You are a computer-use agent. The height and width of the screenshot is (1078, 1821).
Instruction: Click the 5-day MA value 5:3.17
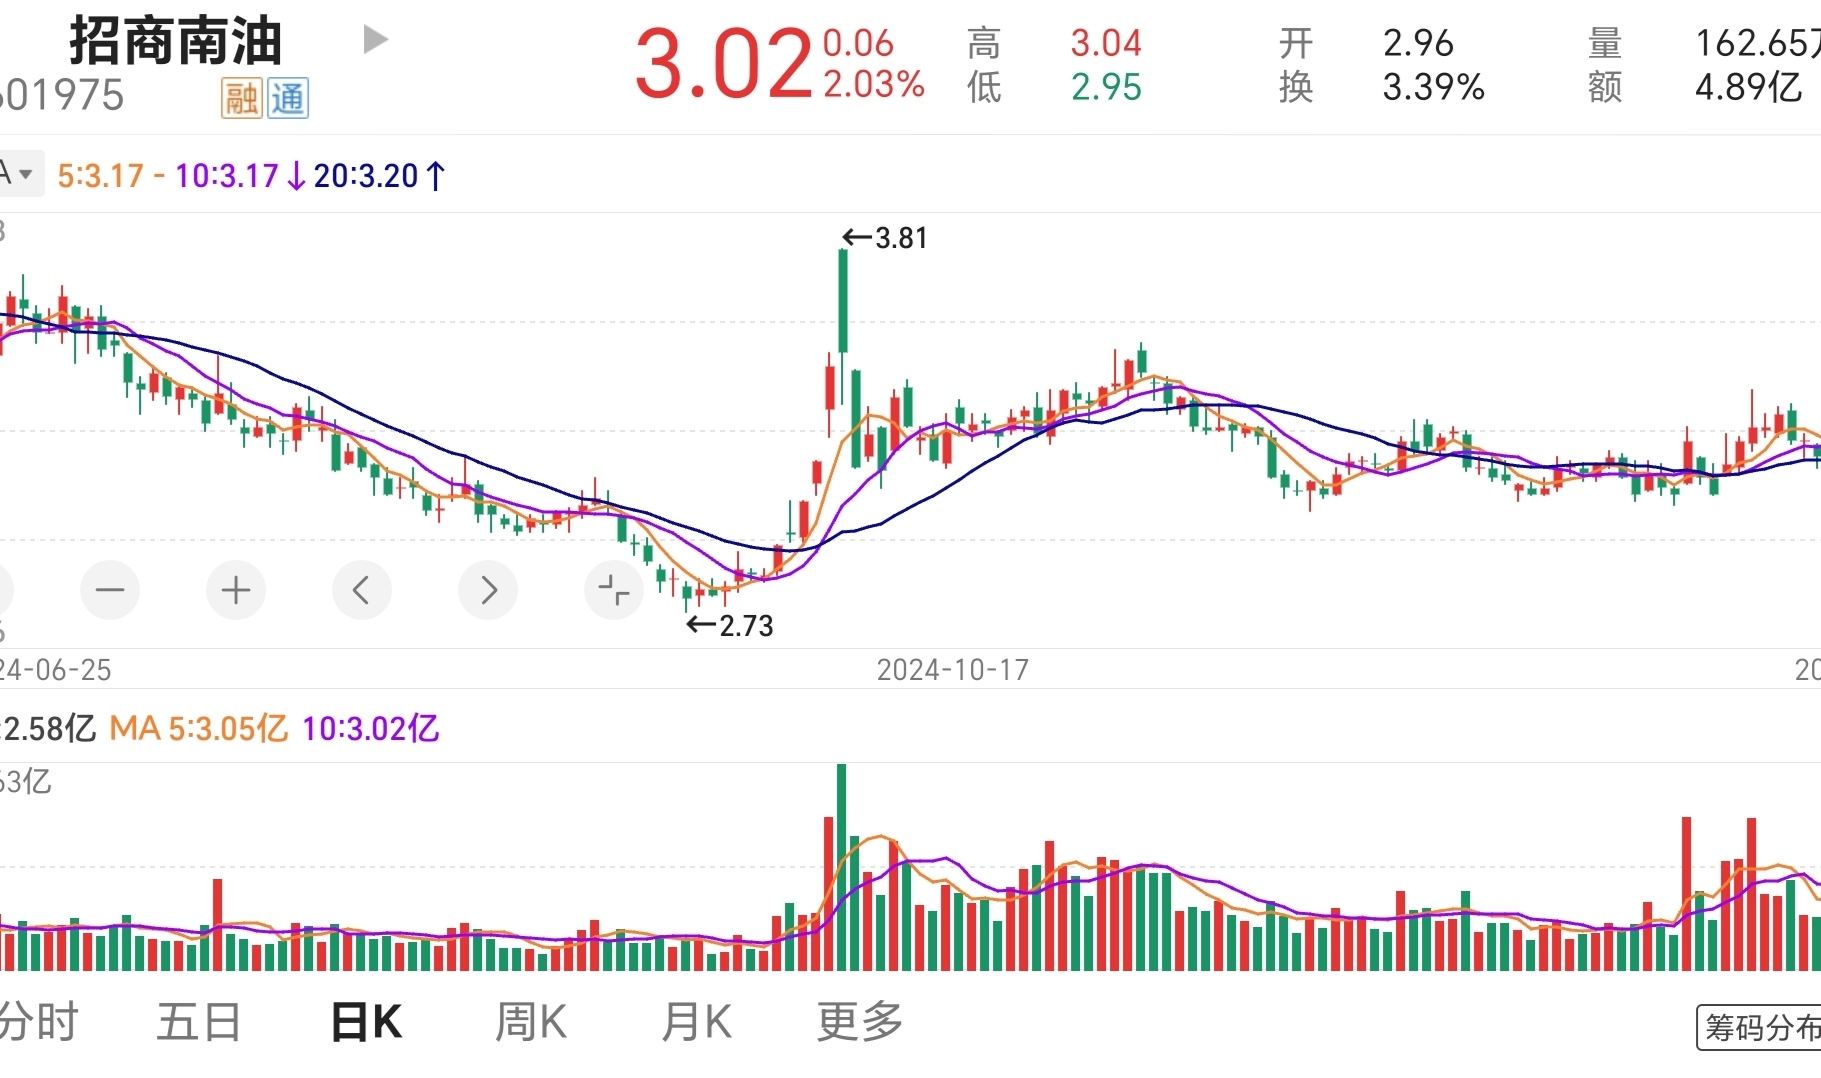(x=101, y=176)
